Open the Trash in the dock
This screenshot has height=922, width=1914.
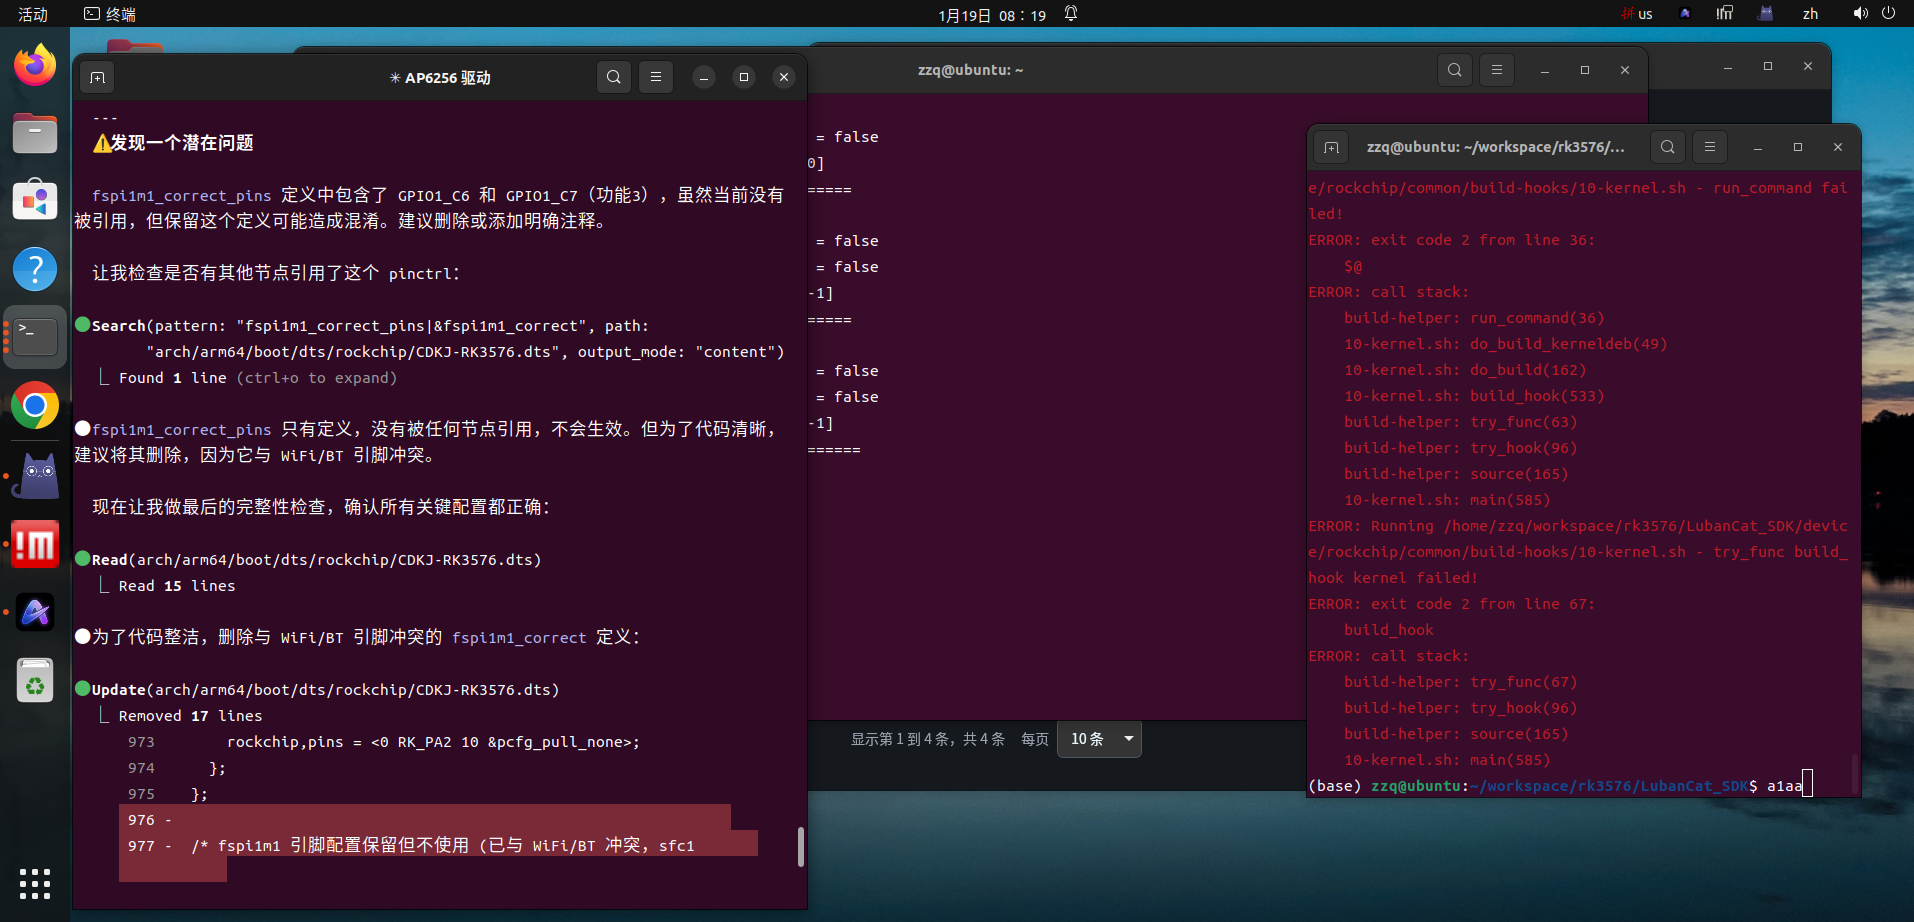(x=35, y=680)
